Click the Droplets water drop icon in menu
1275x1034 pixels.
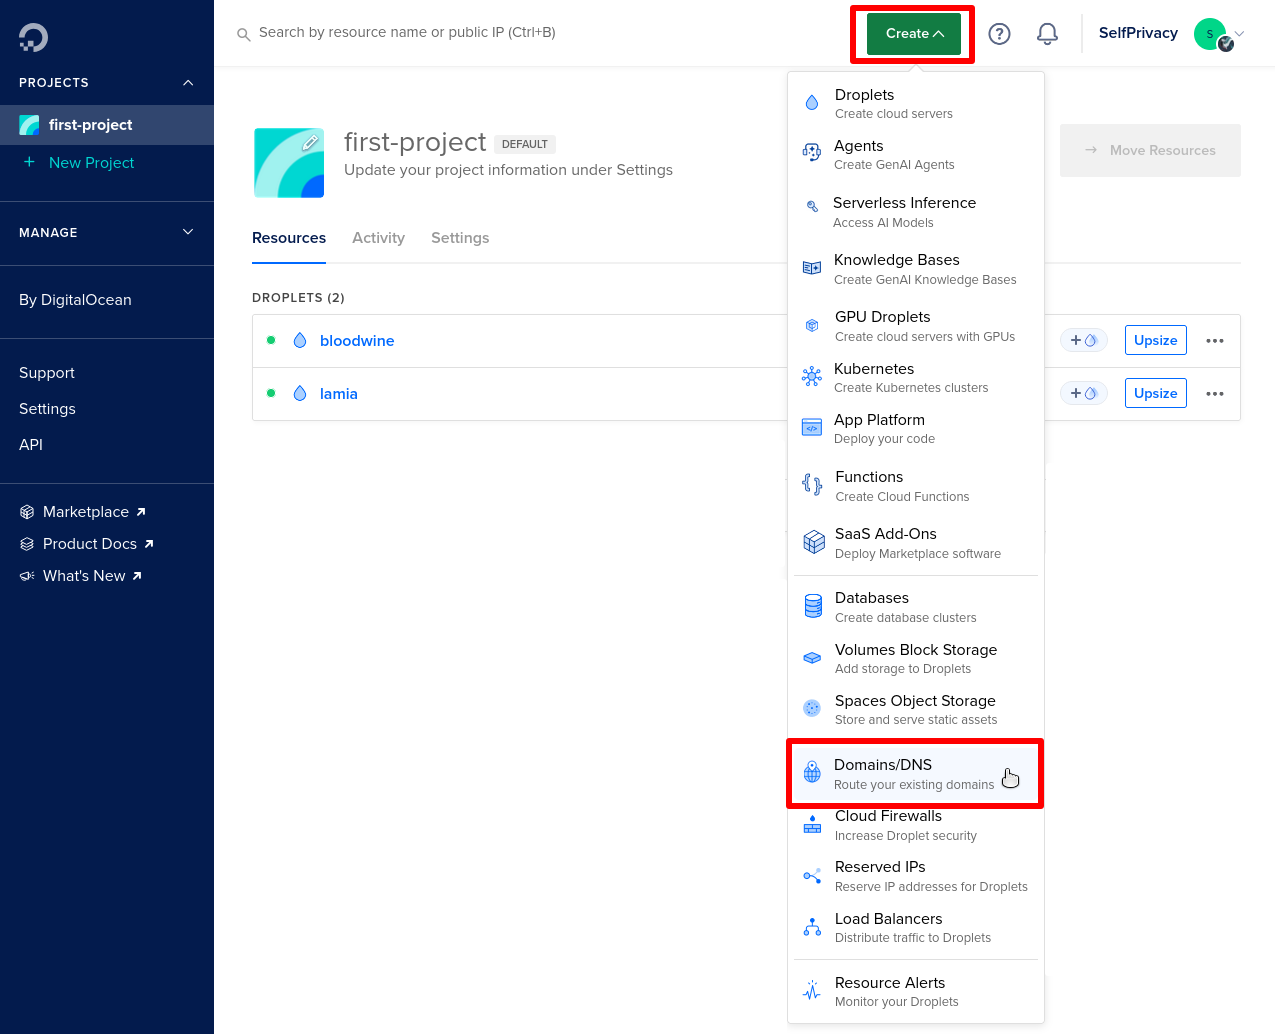click(812, 103)
